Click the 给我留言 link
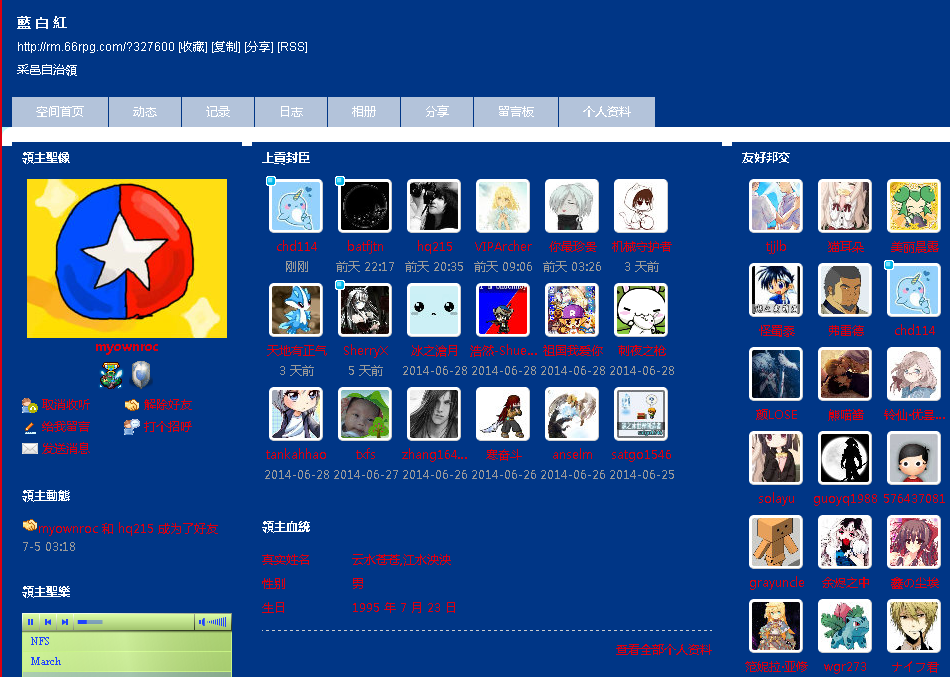This screenshot has width=950, height=677. [65, 427]
